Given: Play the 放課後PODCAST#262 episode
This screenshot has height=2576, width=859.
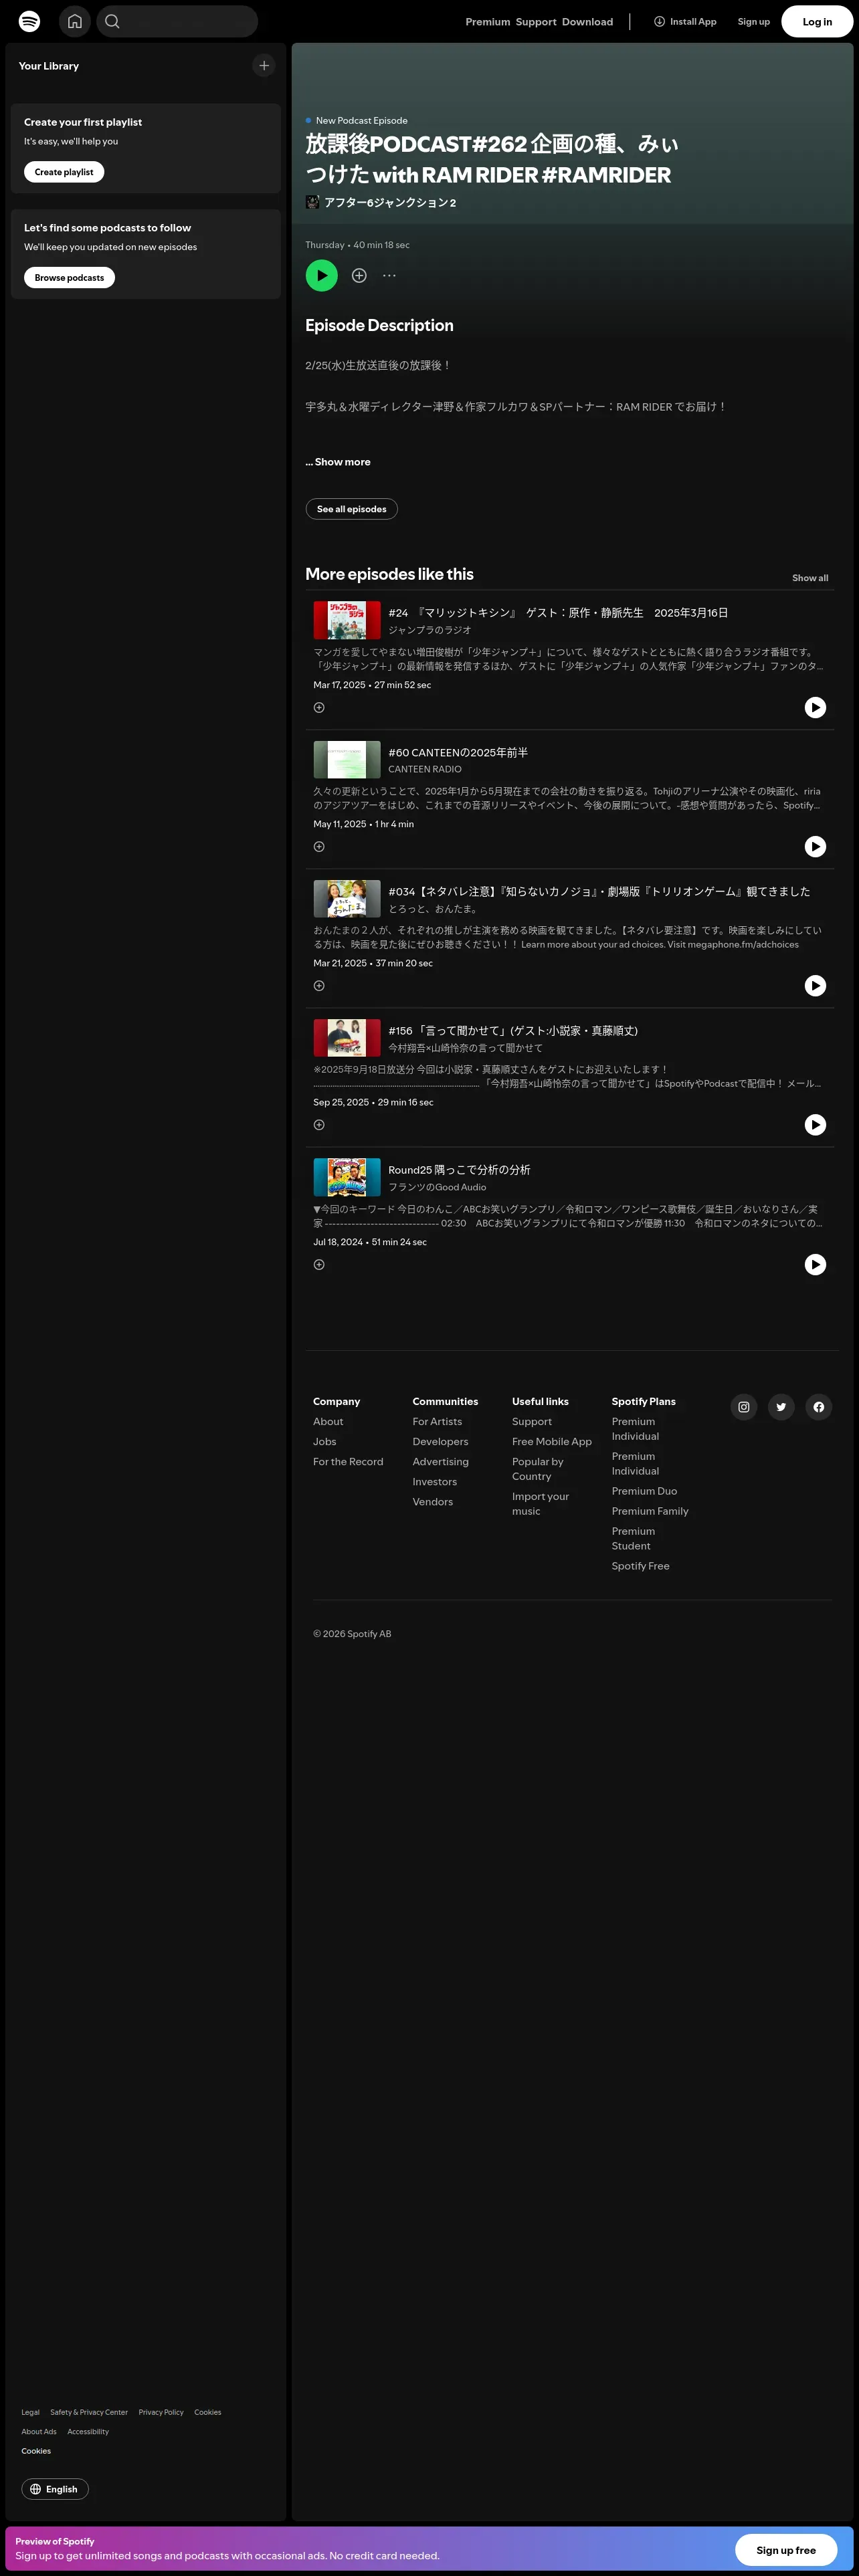Looking at the screenshot, I should (x=321, y=275).
